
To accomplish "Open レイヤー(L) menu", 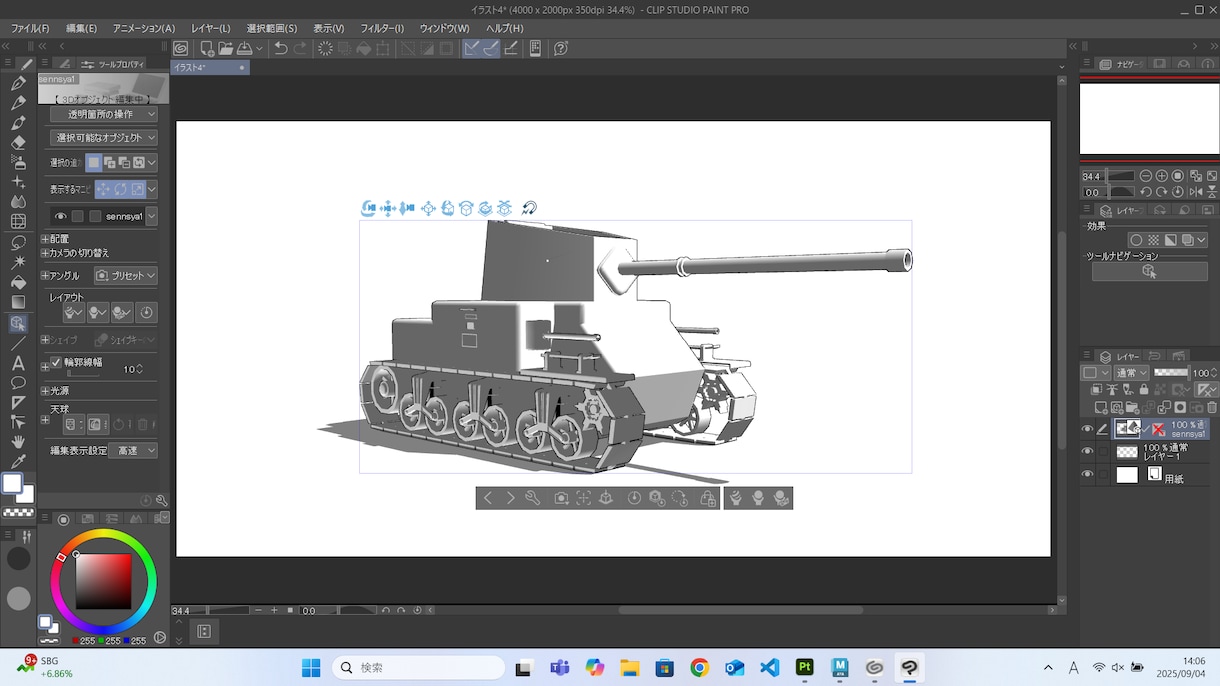I will tap(210, 28).
